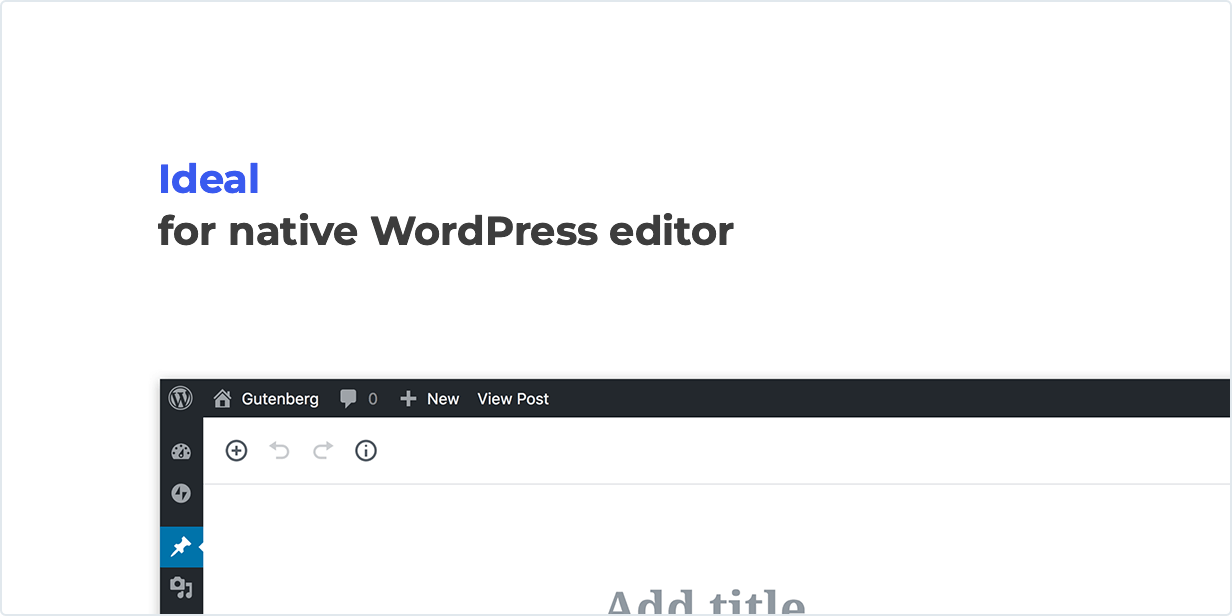
Task: Open content structure details via the info icon
Action: tap(365, 451)
